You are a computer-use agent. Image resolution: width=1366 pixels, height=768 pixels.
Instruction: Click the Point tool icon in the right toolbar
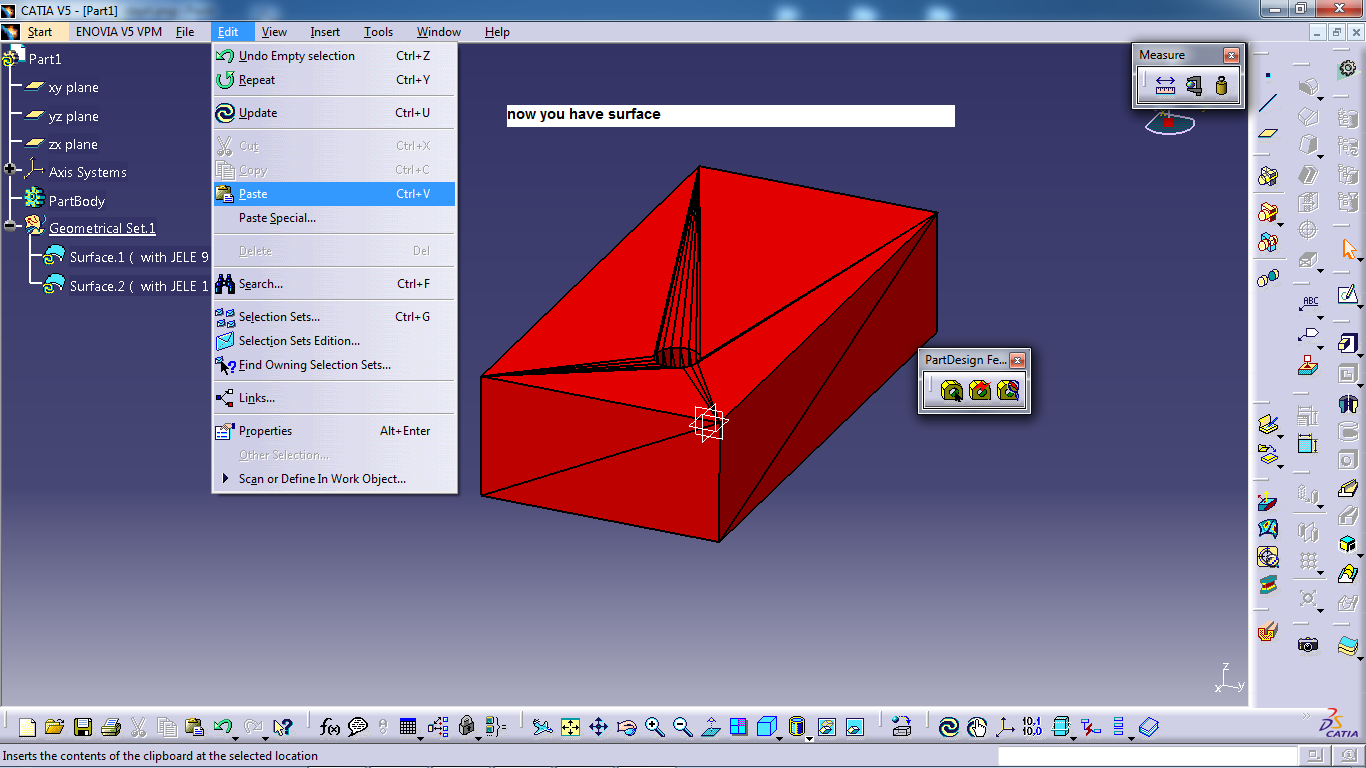1268,75
